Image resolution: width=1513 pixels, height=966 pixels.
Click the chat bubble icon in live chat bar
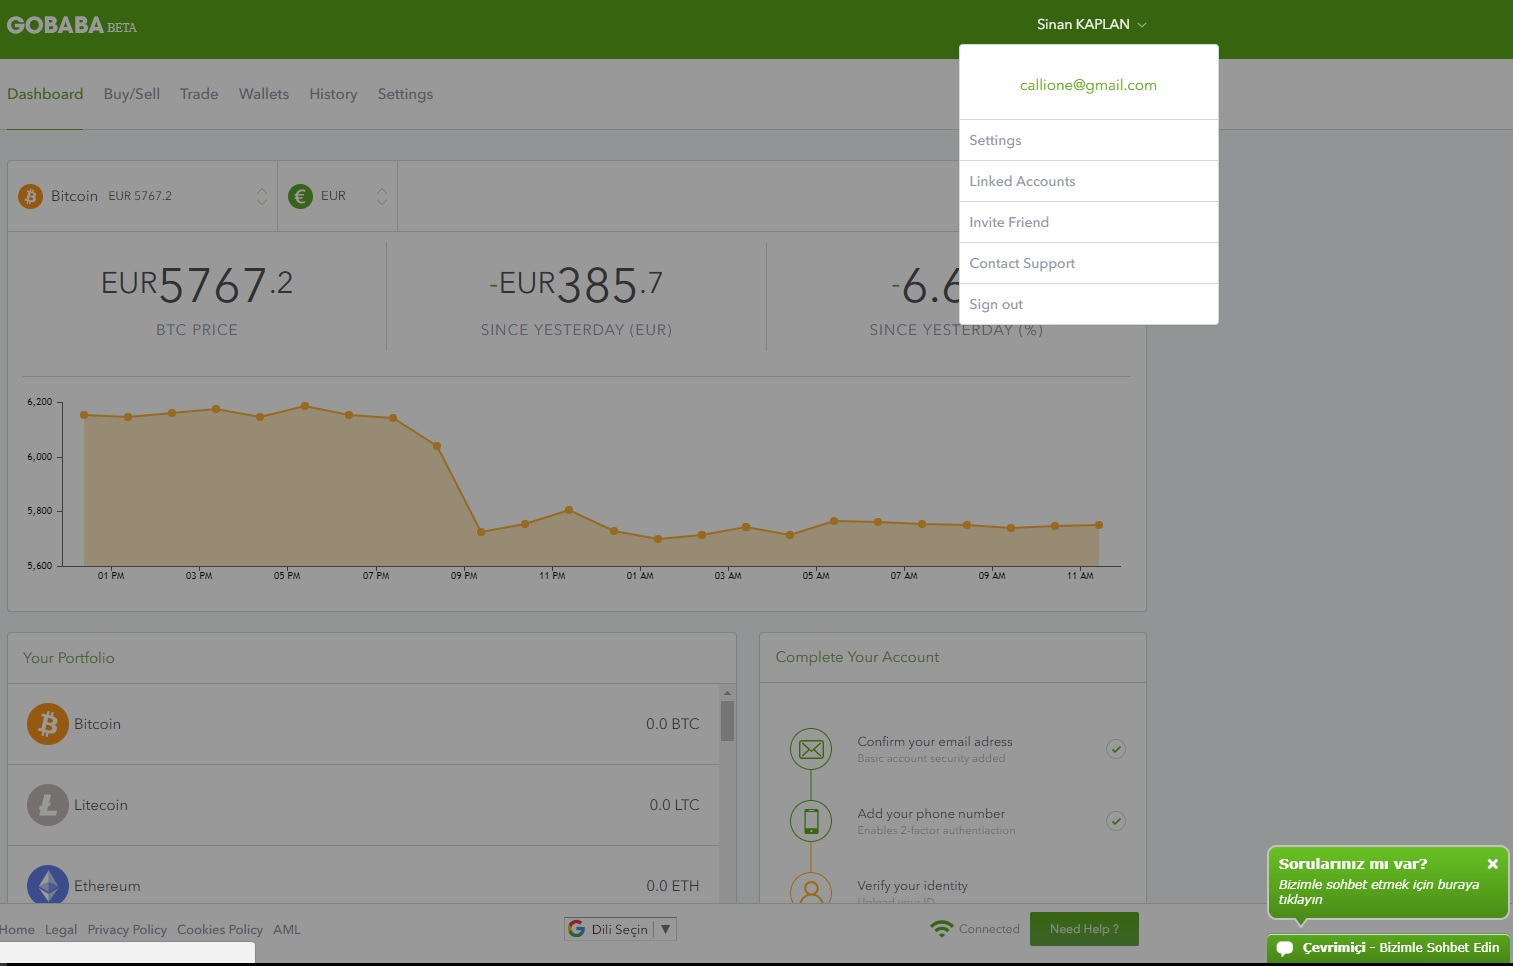(x=1285, y=948)
